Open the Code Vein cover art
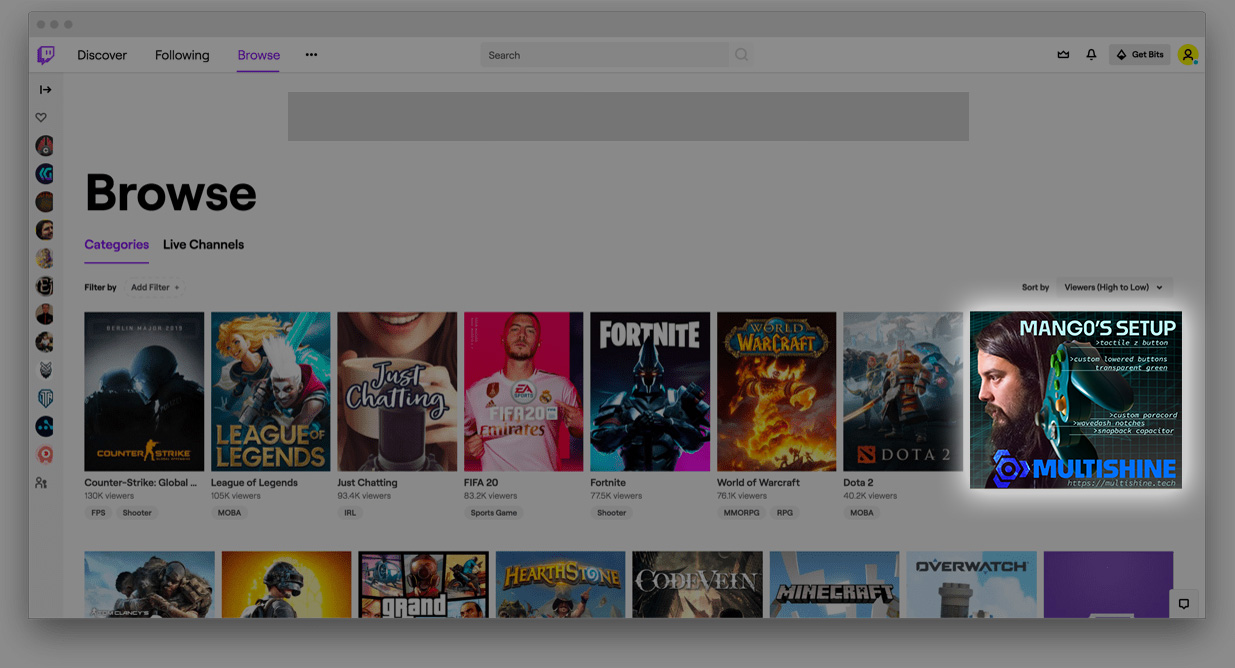The width and height of the screenshot is (1235, 668). point(697,584)
